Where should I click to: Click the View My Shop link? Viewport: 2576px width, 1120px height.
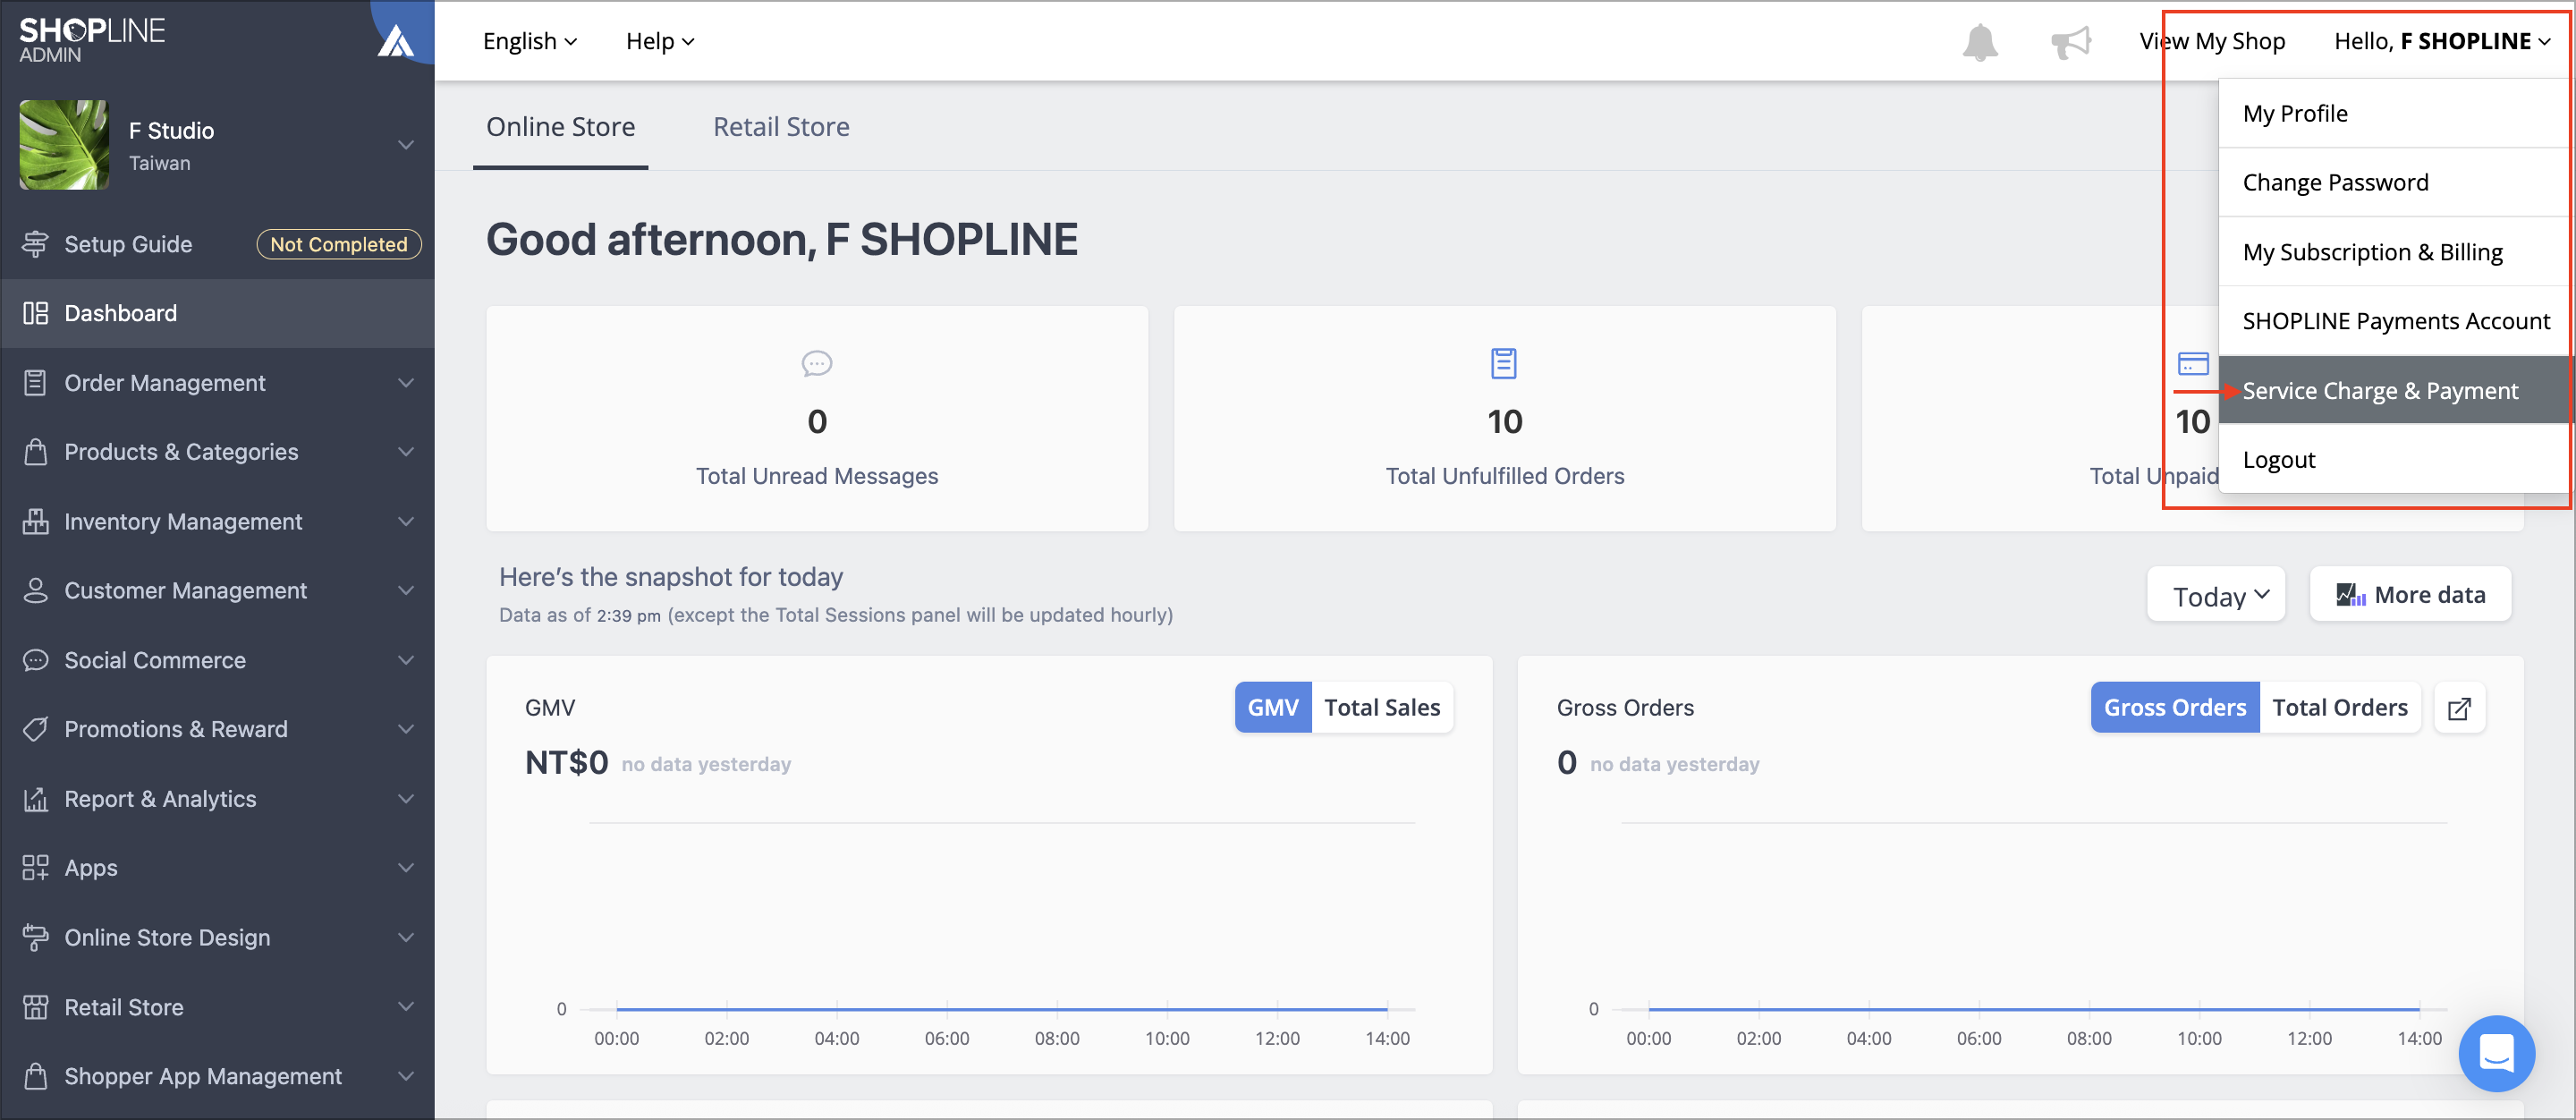[2212, 41]
